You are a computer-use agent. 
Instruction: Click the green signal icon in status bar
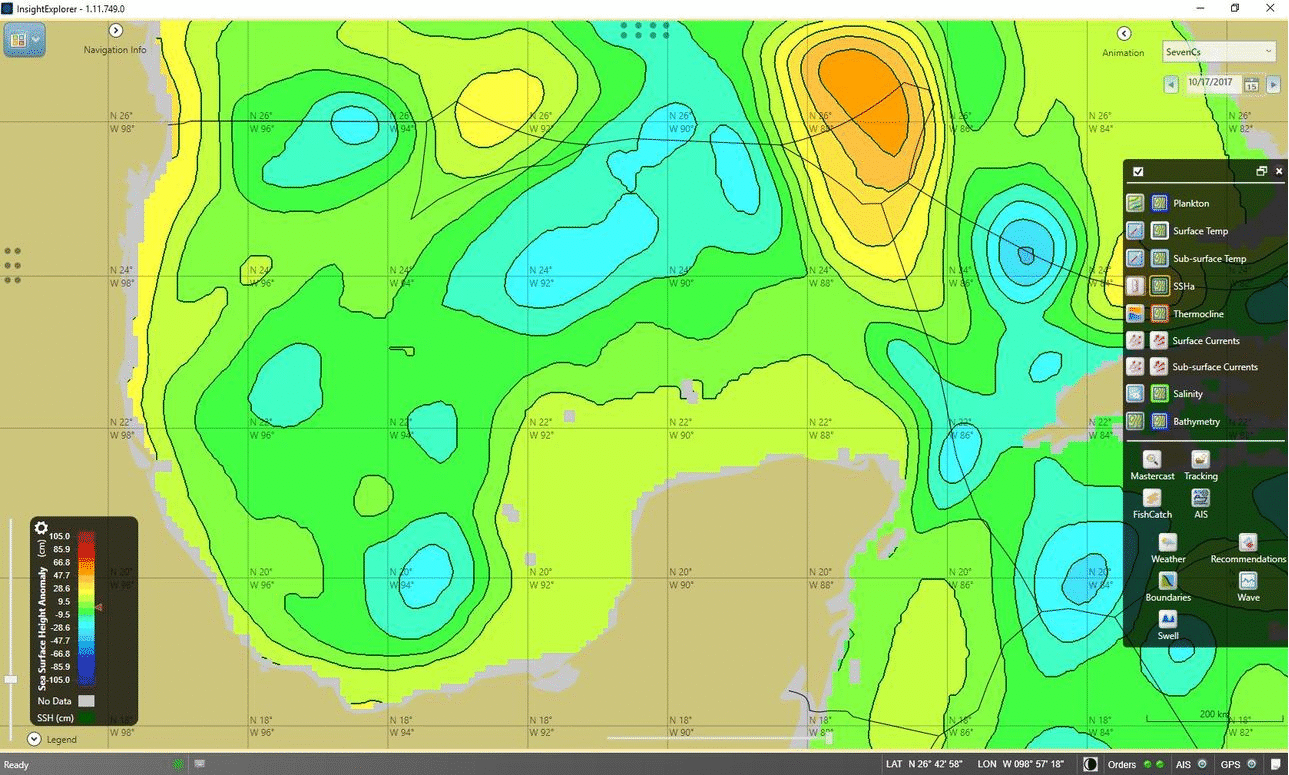tap(177, 764)
